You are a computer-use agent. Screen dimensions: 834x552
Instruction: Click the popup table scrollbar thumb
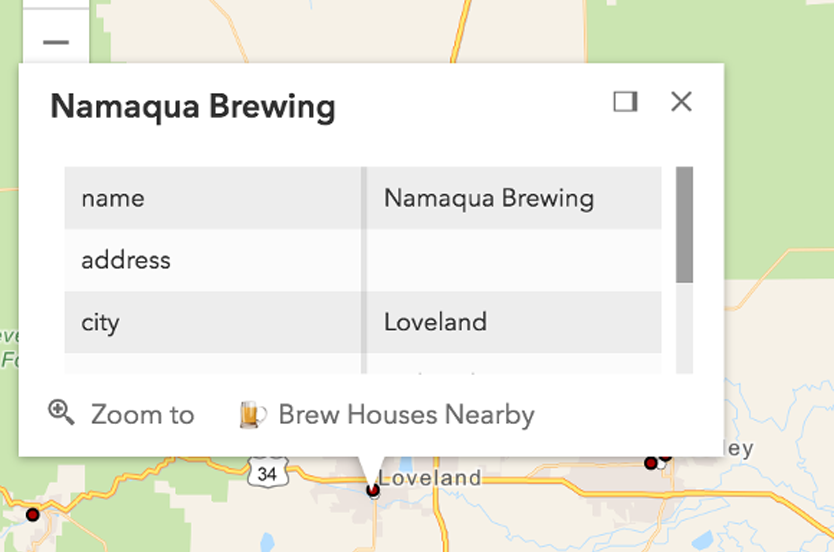click(x=685, y=224)
